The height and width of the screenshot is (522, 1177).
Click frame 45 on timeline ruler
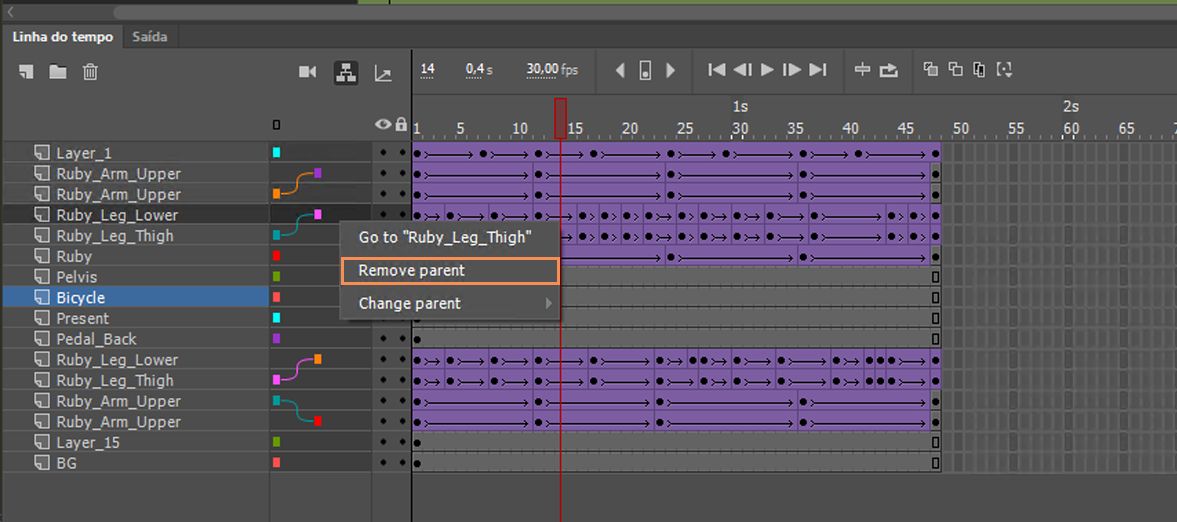pyautogui.click(x=905, y=128)
